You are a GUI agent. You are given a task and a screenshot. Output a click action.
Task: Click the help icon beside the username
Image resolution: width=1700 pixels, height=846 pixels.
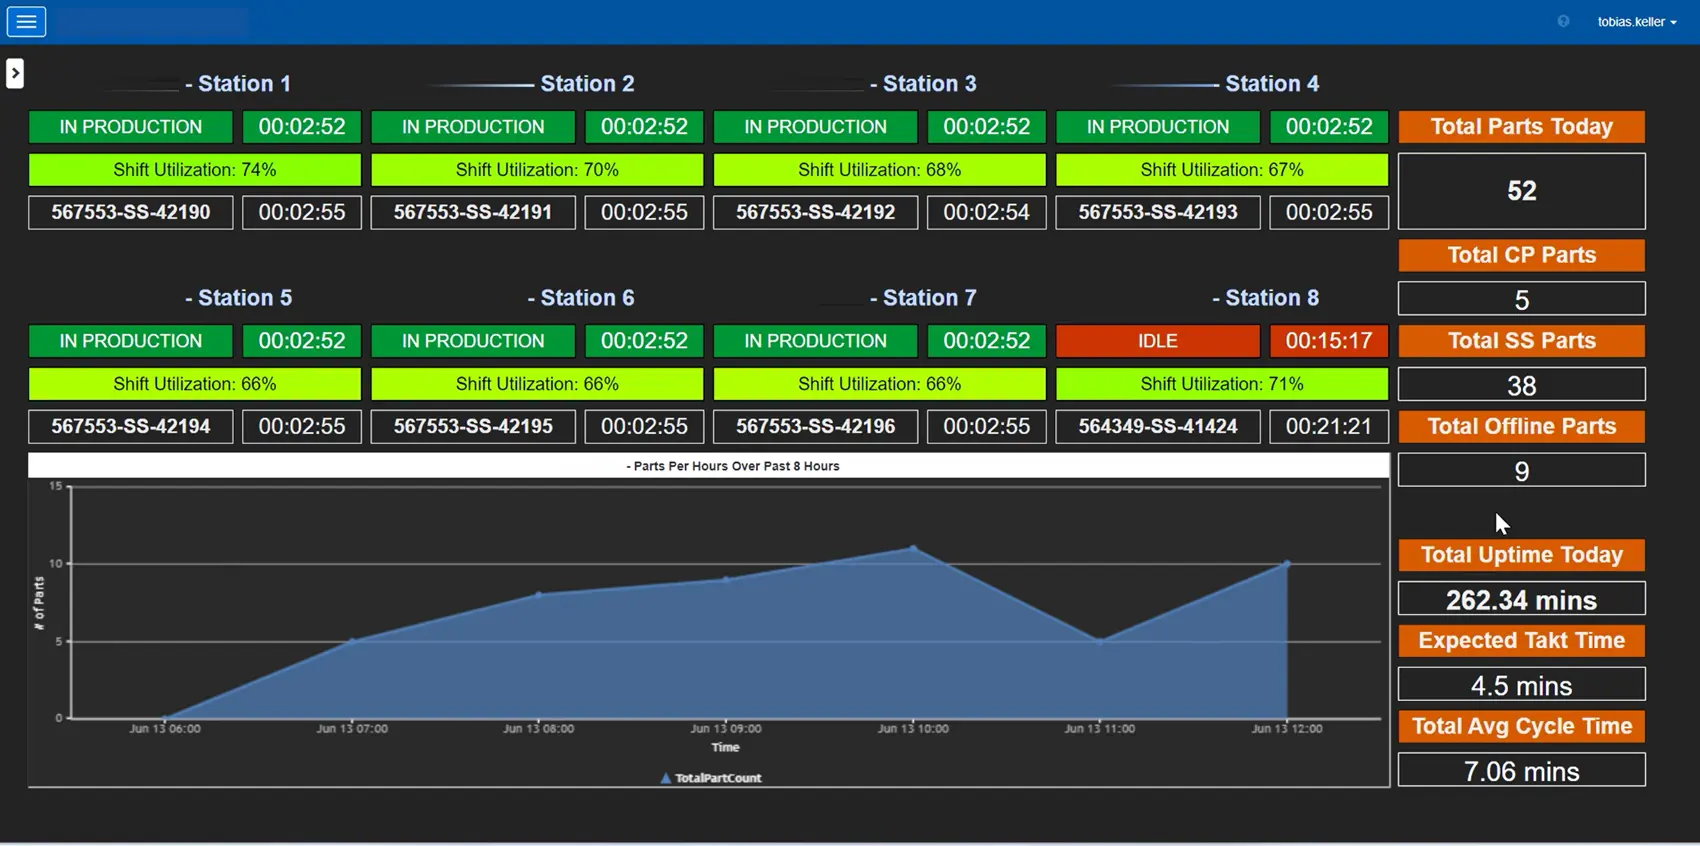(1563, 21)
